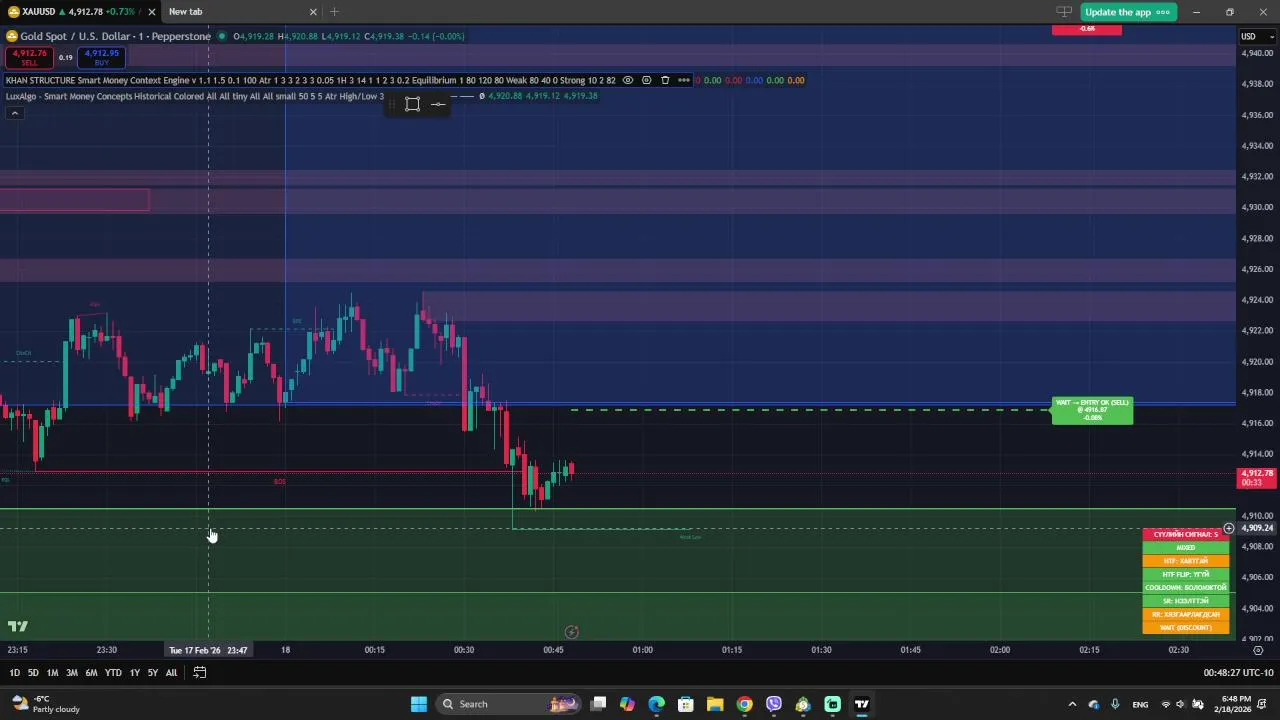Open Google Chrome from the taskbar

[744, 704]
